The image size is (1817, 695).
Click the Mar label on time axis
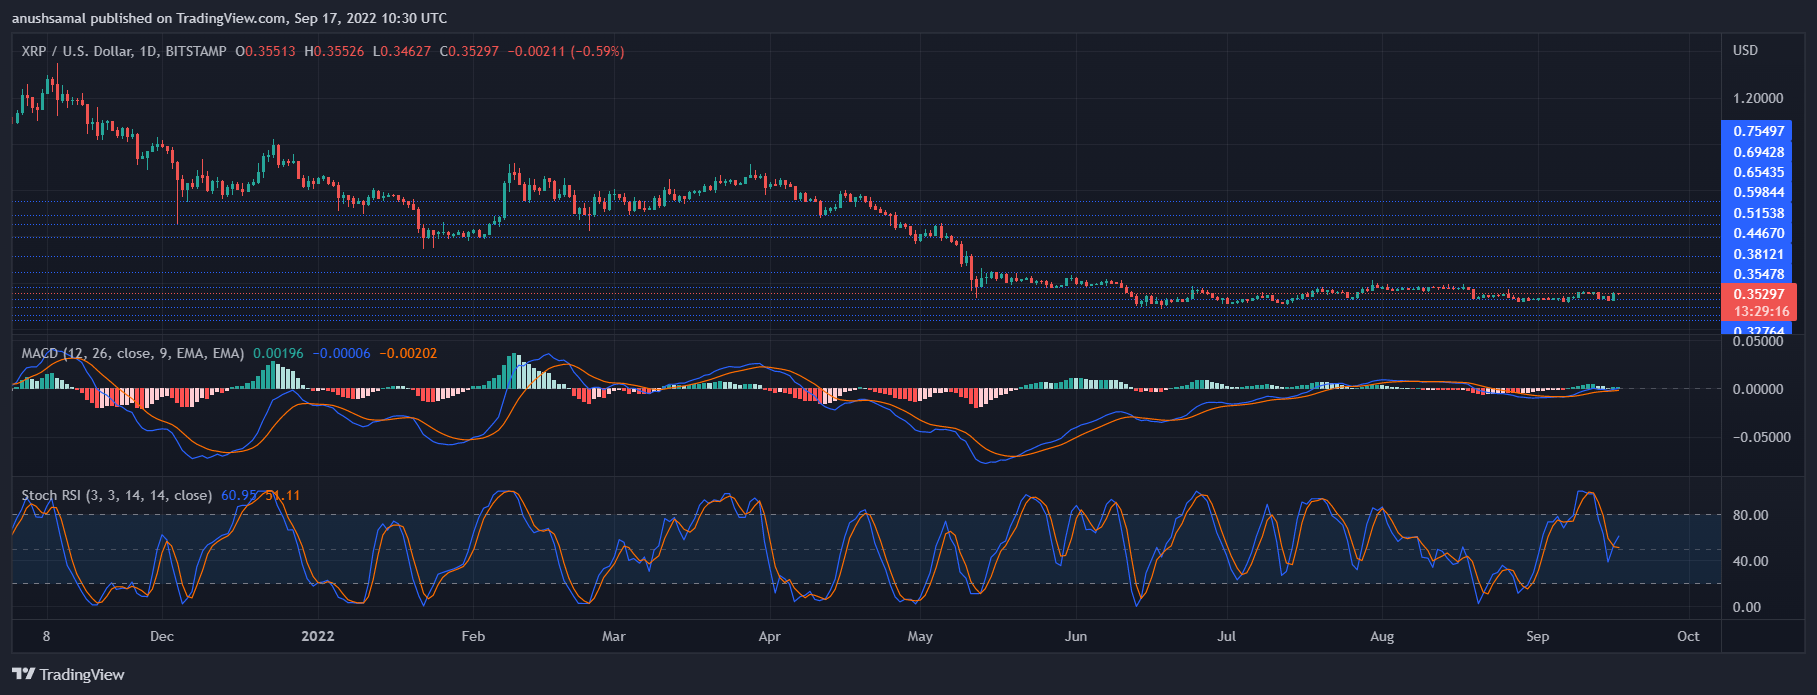coord(614,636)
